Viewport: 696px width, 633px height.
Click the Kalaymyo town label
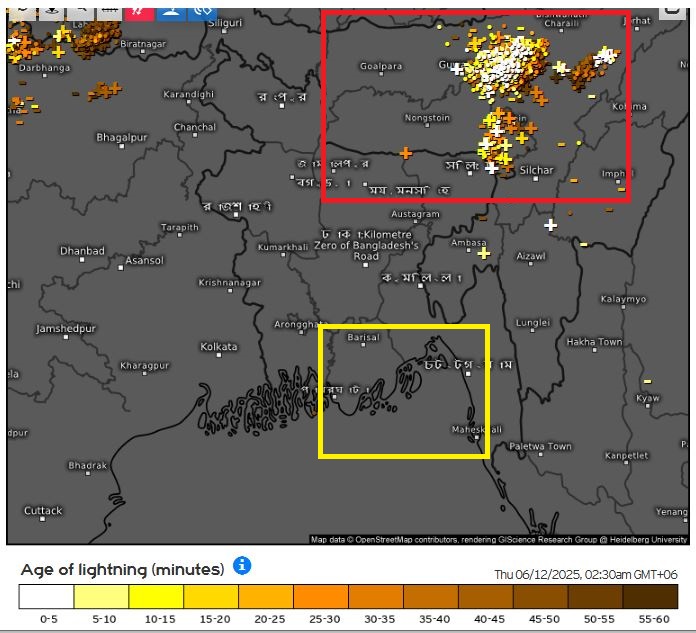pyautogui.click(x=623, y=299)
